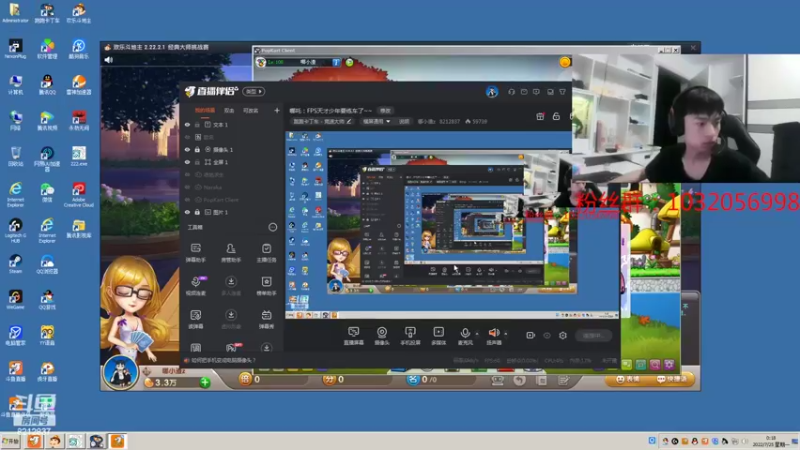Start recording with the camera record icon
Screen dimensions: 800x450
pyautogui.click(x=531, y=335)
